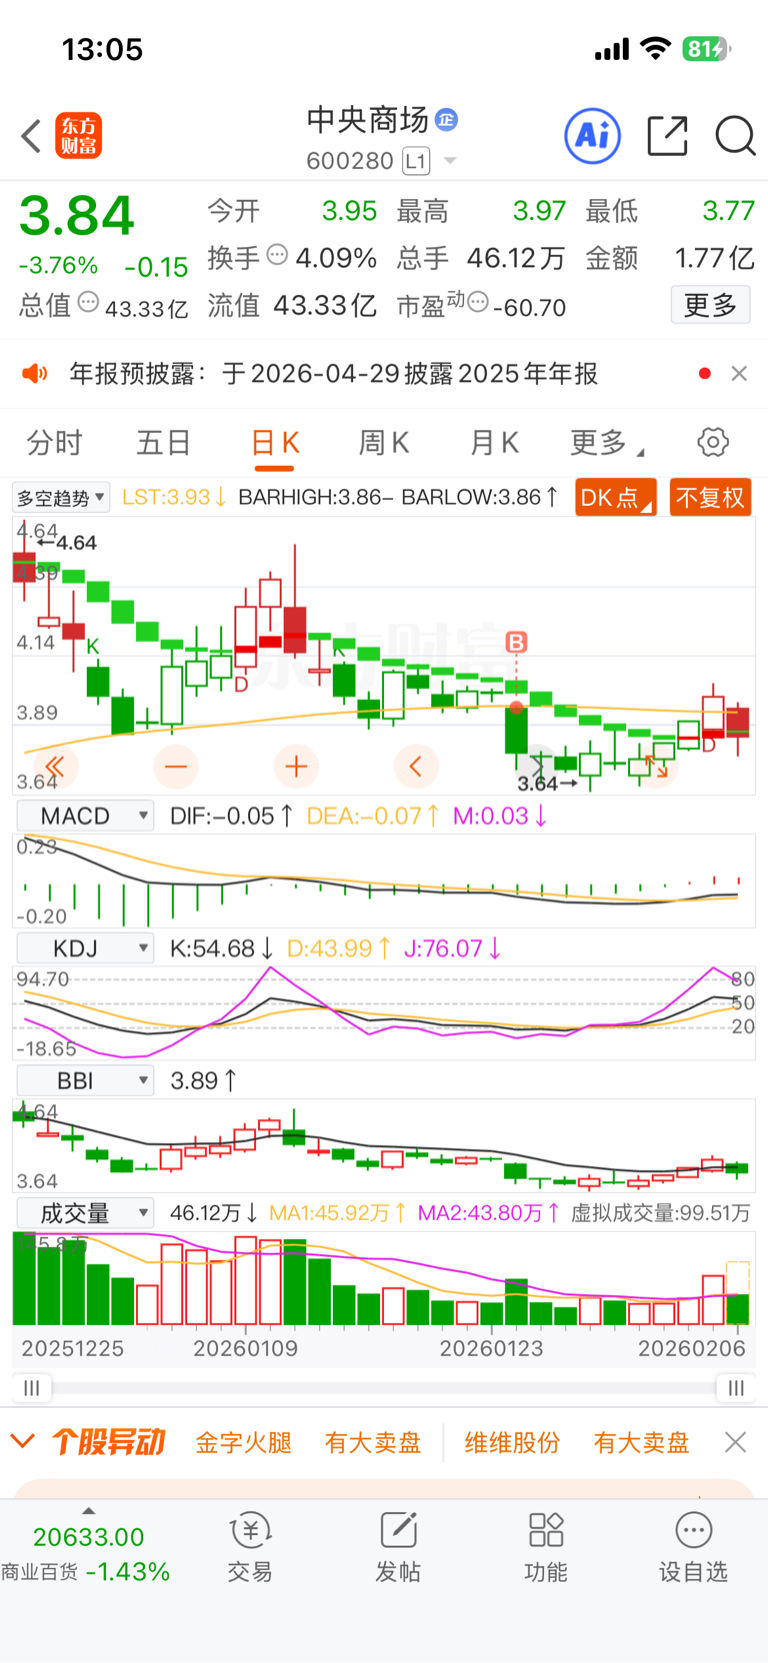Expand the 更多 chart period menu

(606, 442)
